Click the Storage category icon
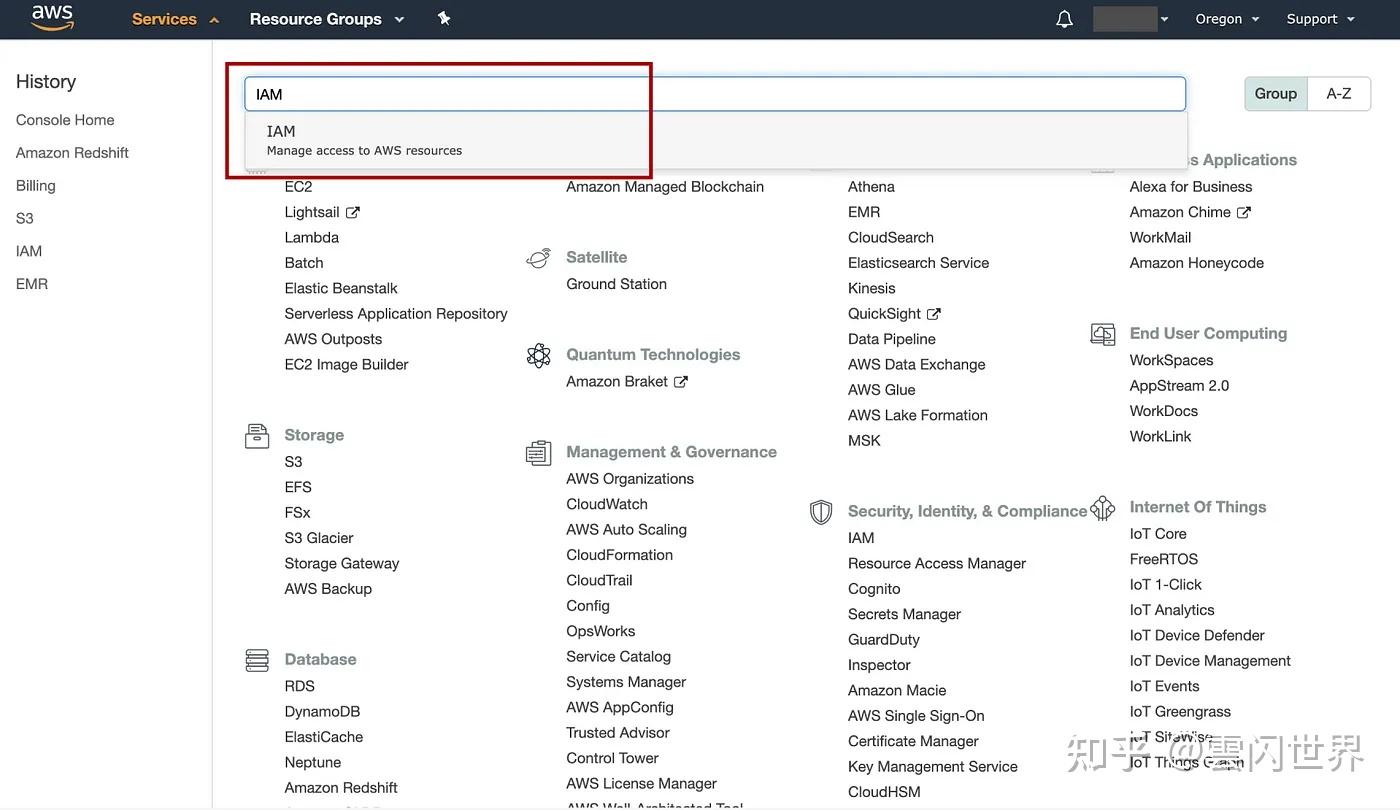 click(256, 434)
